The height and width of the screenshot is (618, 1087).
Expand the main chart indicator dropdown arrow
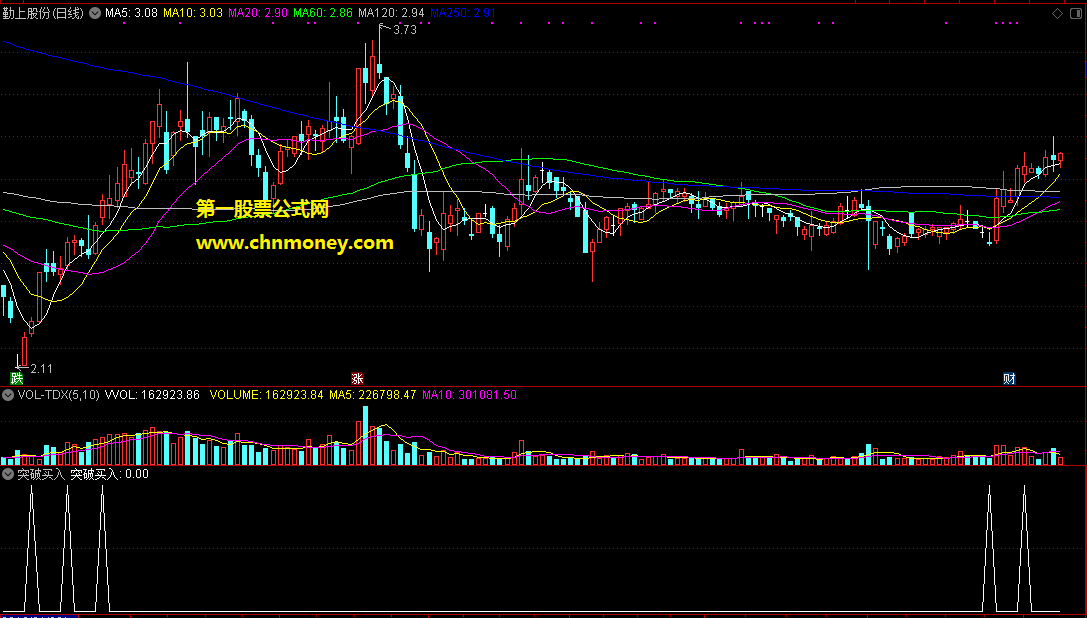pyautogui.click(x=94, y=13)
